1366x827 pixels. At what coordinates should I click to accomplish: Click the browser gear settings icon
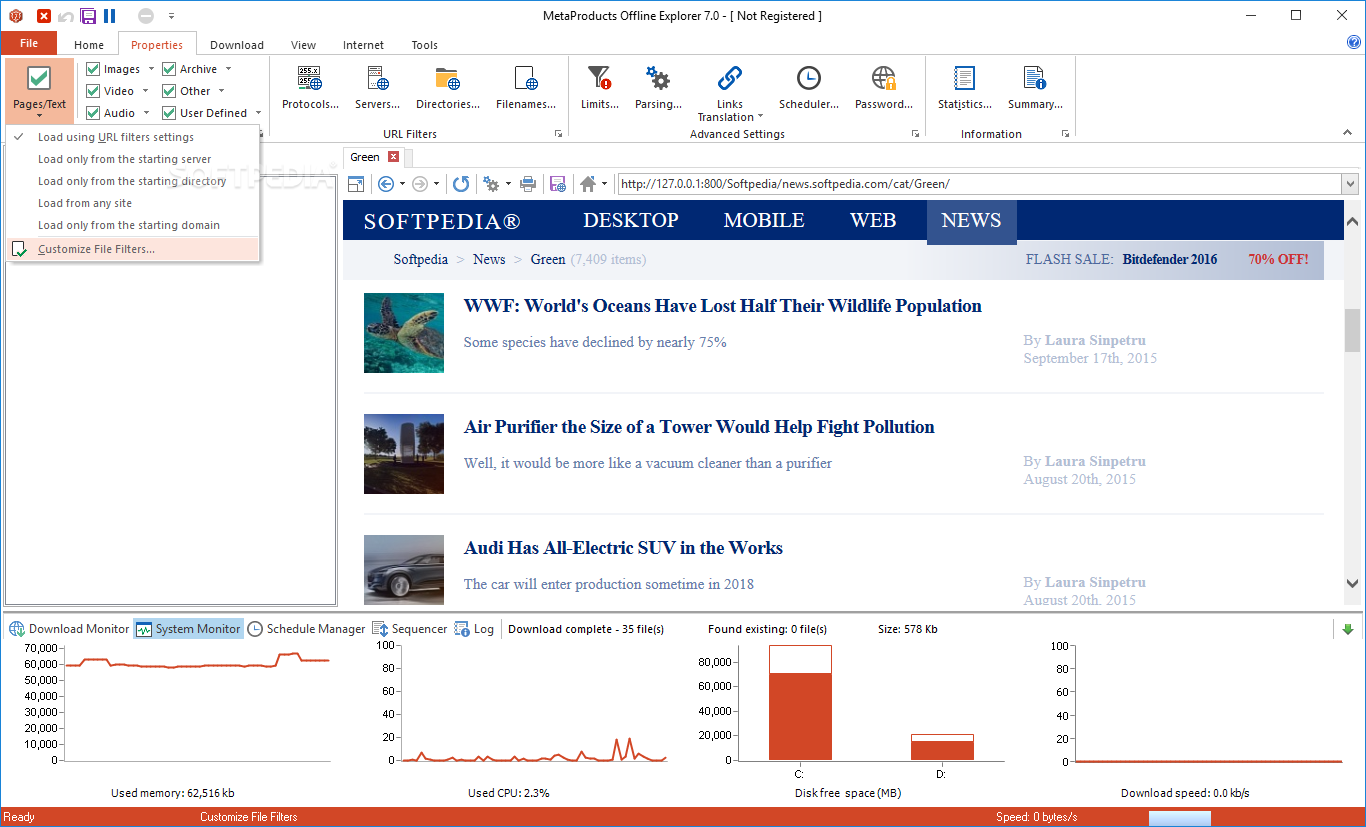(x=491, y=184)
